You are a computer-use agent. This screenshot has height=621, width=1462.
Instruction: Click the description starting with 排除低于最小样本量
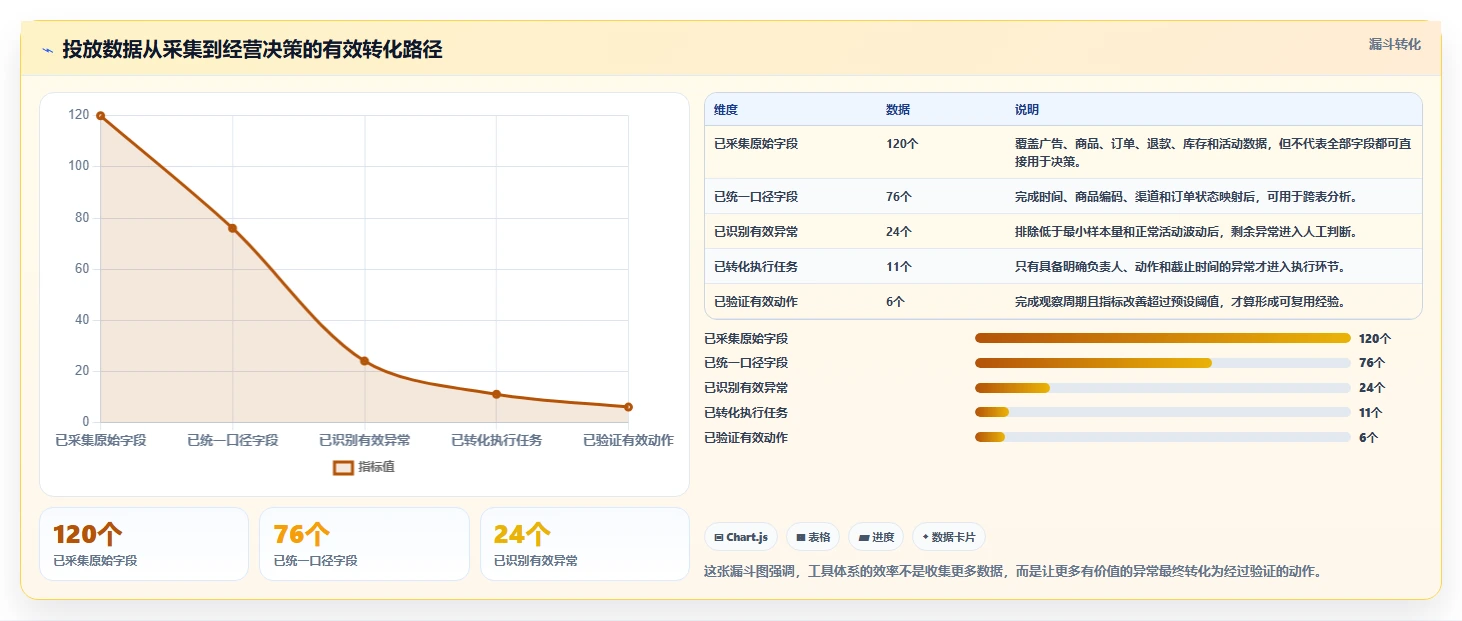(1186, 232)
